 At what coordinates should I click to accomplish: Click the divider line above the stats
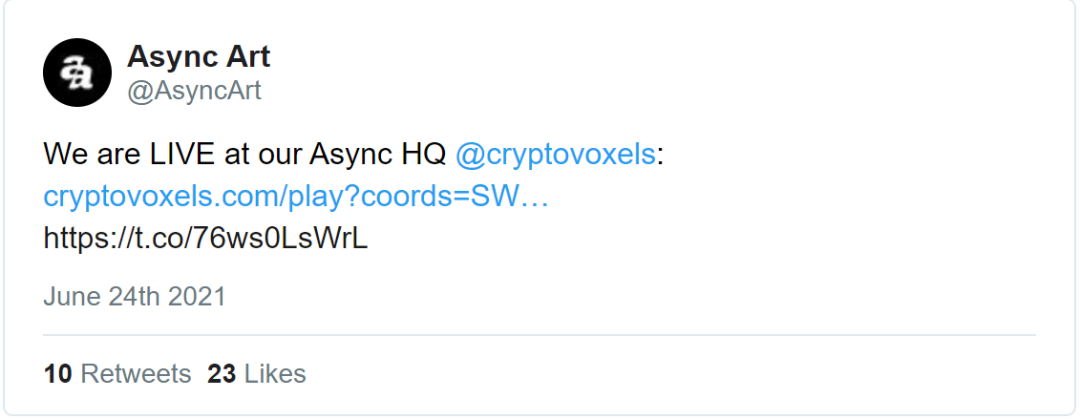(539, 335)
